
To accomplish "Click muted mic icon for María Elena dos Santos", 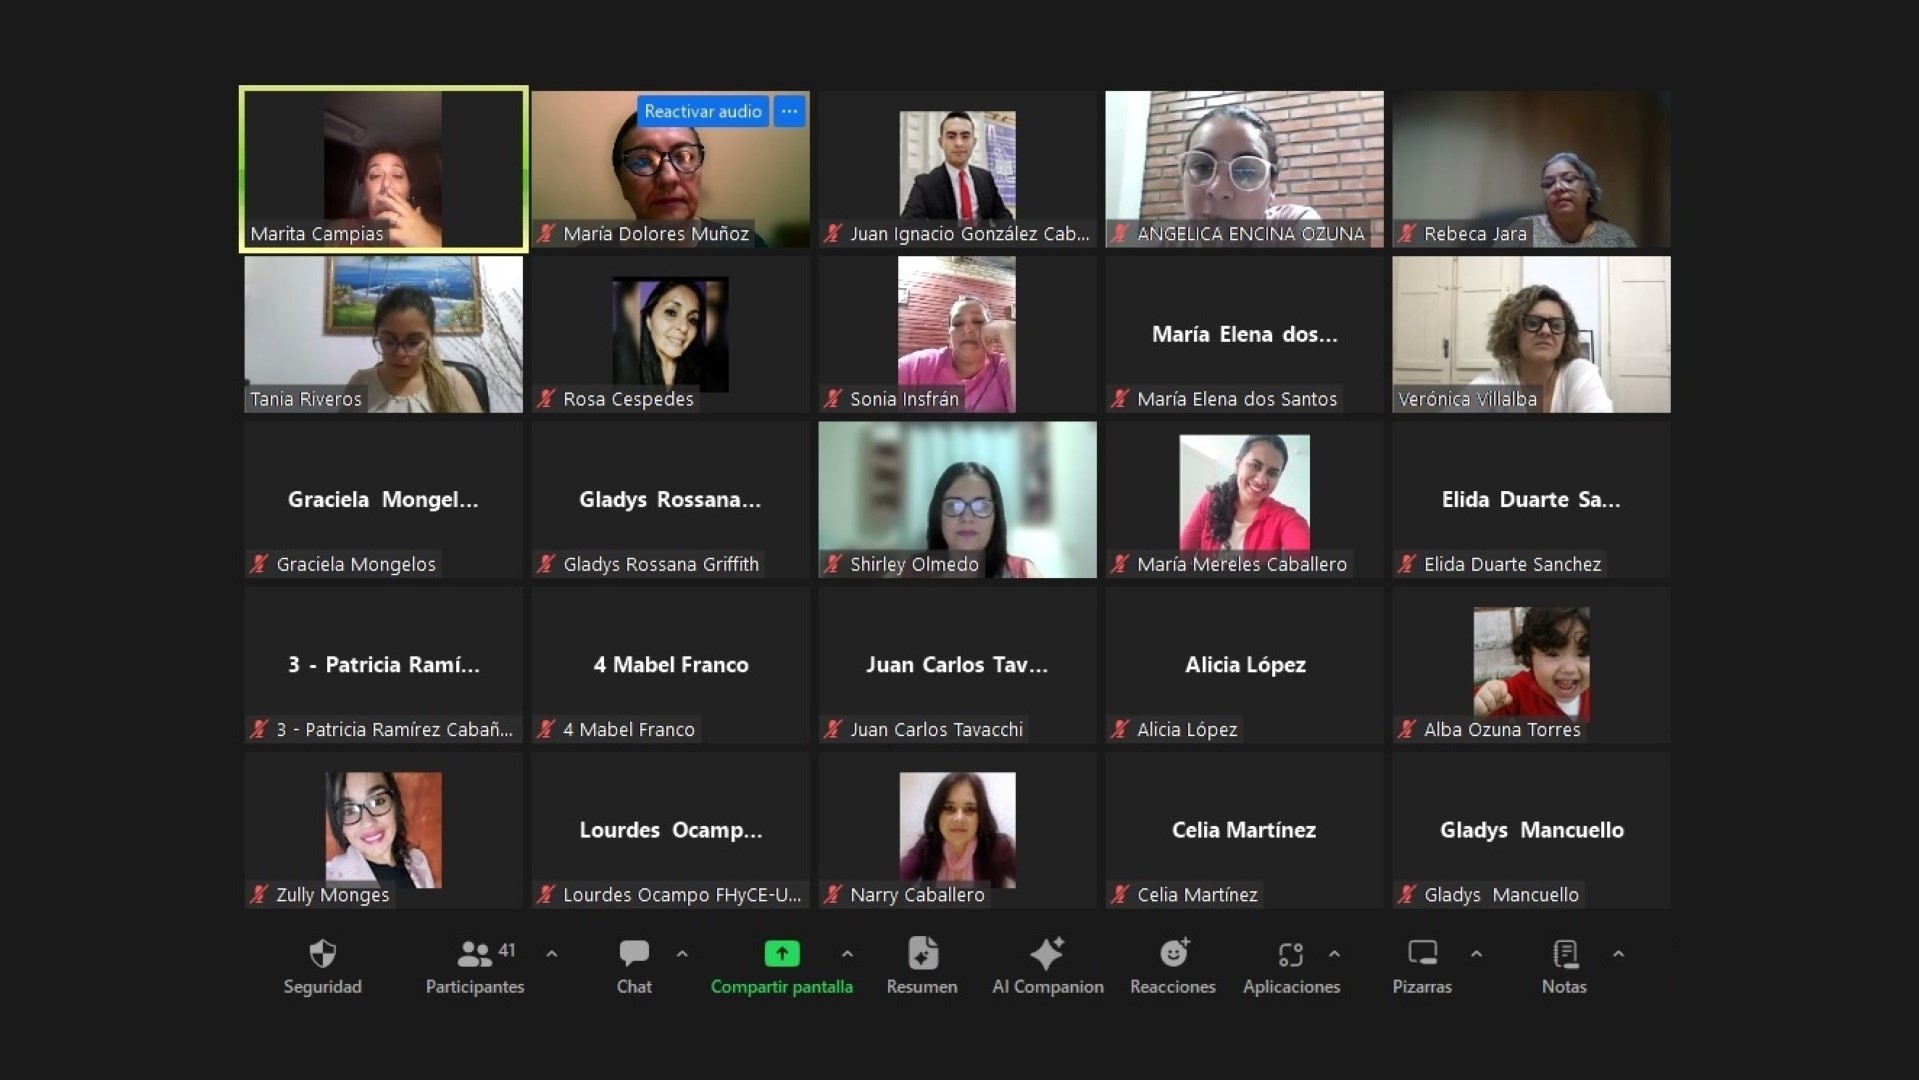I will 1120,399.
